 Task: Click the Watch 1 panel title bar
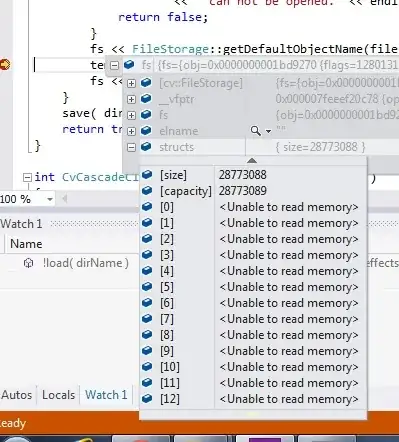pyautogui.click(x=69, y=224)
